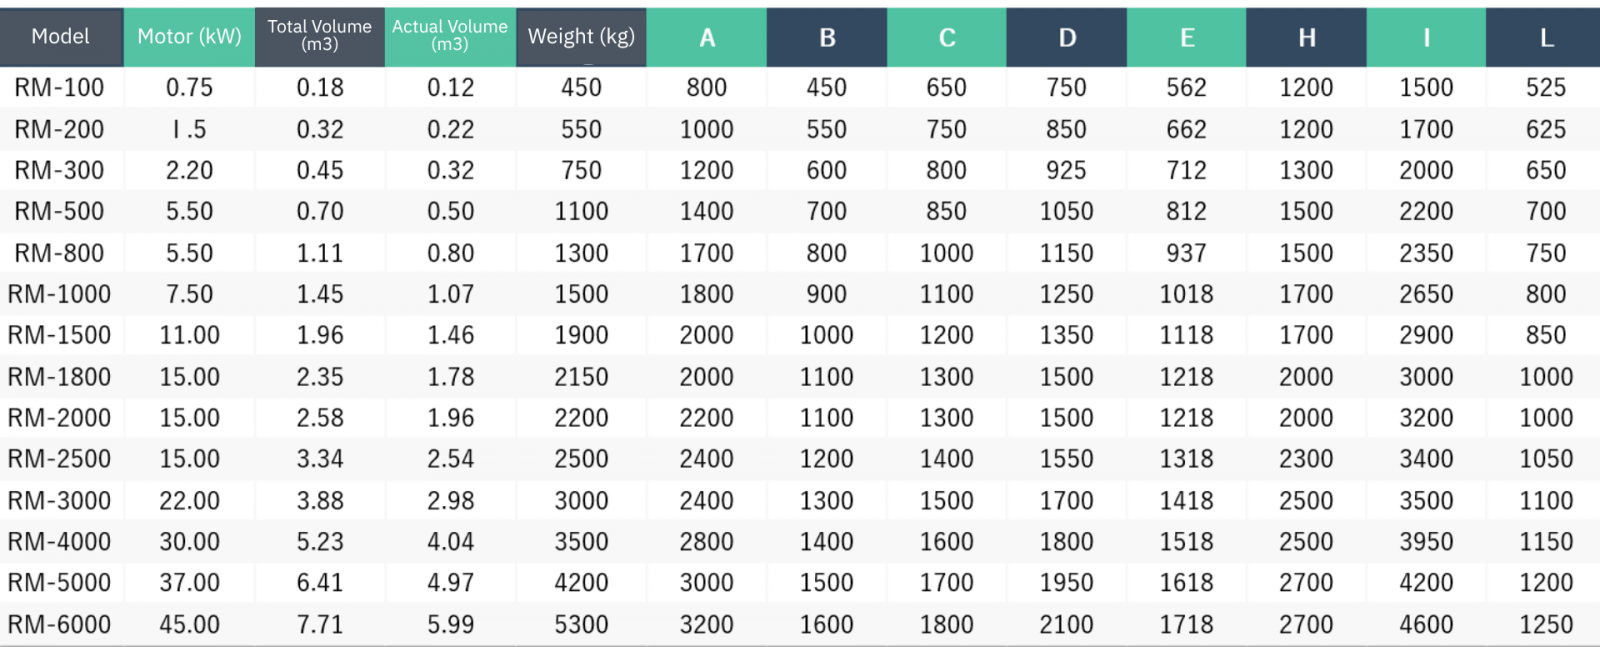Select the RM-300 model row label
The width and height of the screenshot is (1600, 647).
click(x=59, y=171)
